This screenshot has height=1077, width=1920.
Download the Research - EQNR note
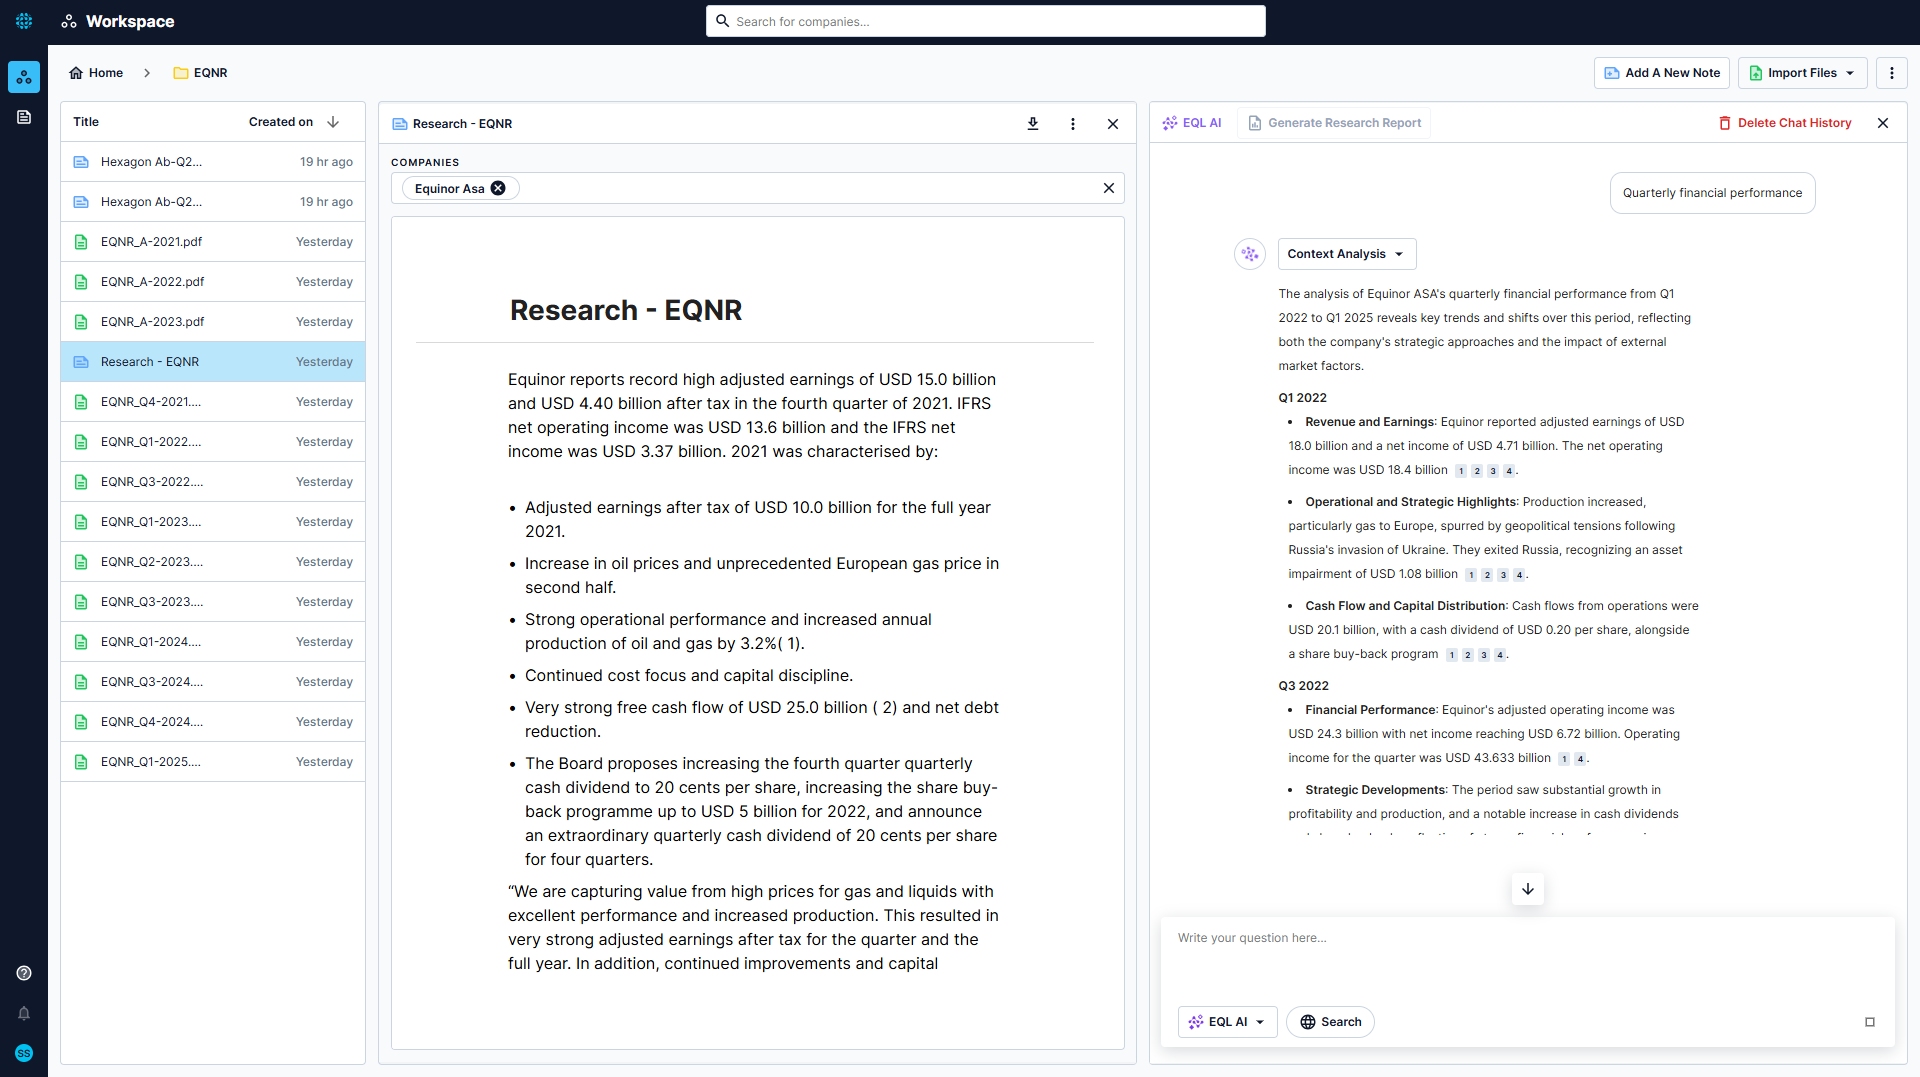1033,124
